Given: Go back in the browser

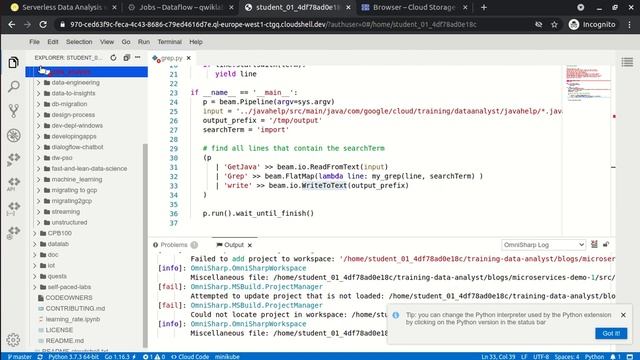Looking at the screenshot, I should click(x=11, y=24).
